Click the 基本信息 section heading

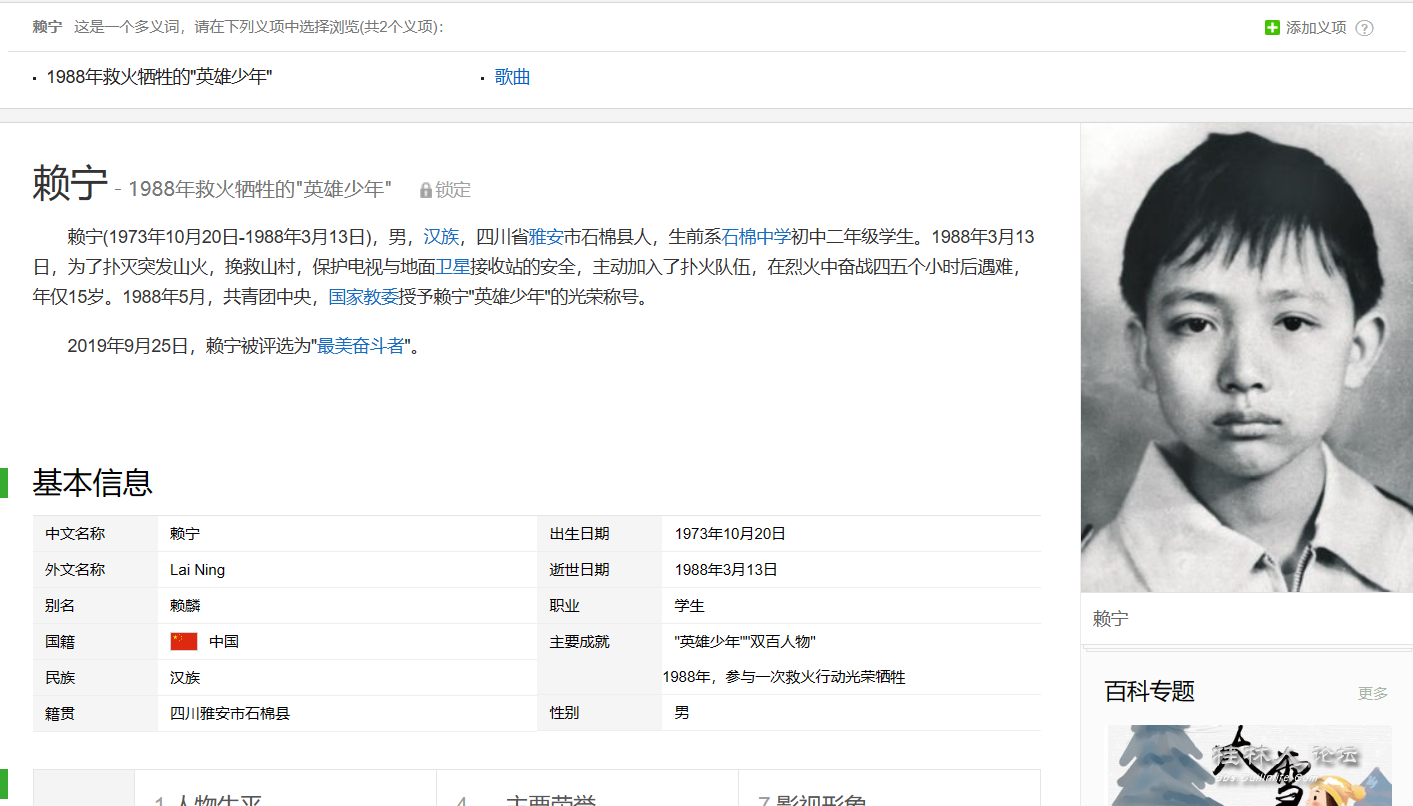click(x=93, y=482)
